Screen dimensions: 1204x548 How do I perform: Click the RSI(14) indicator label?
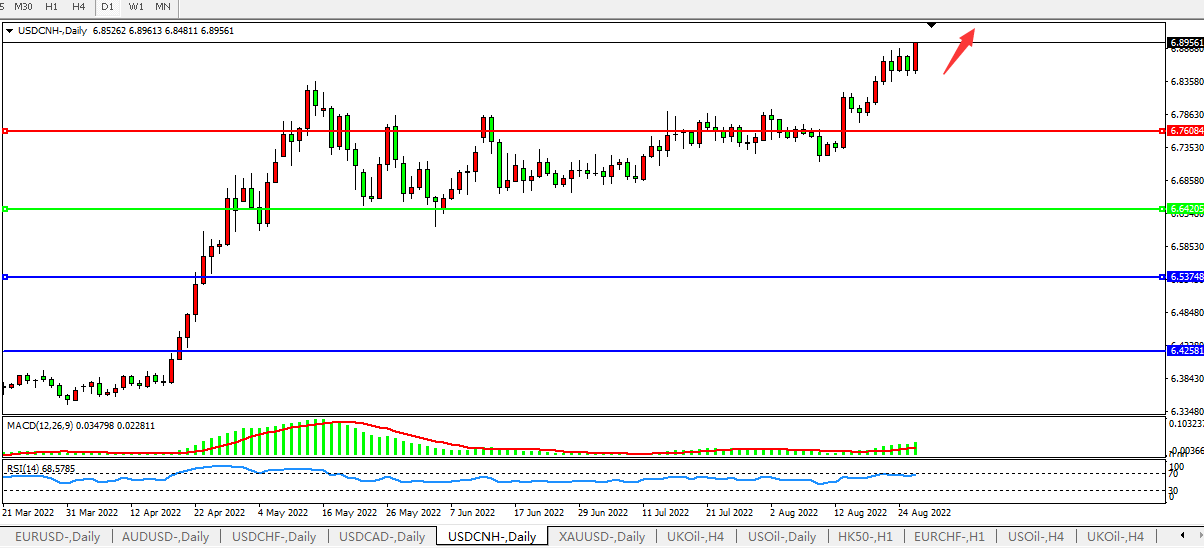26,468
